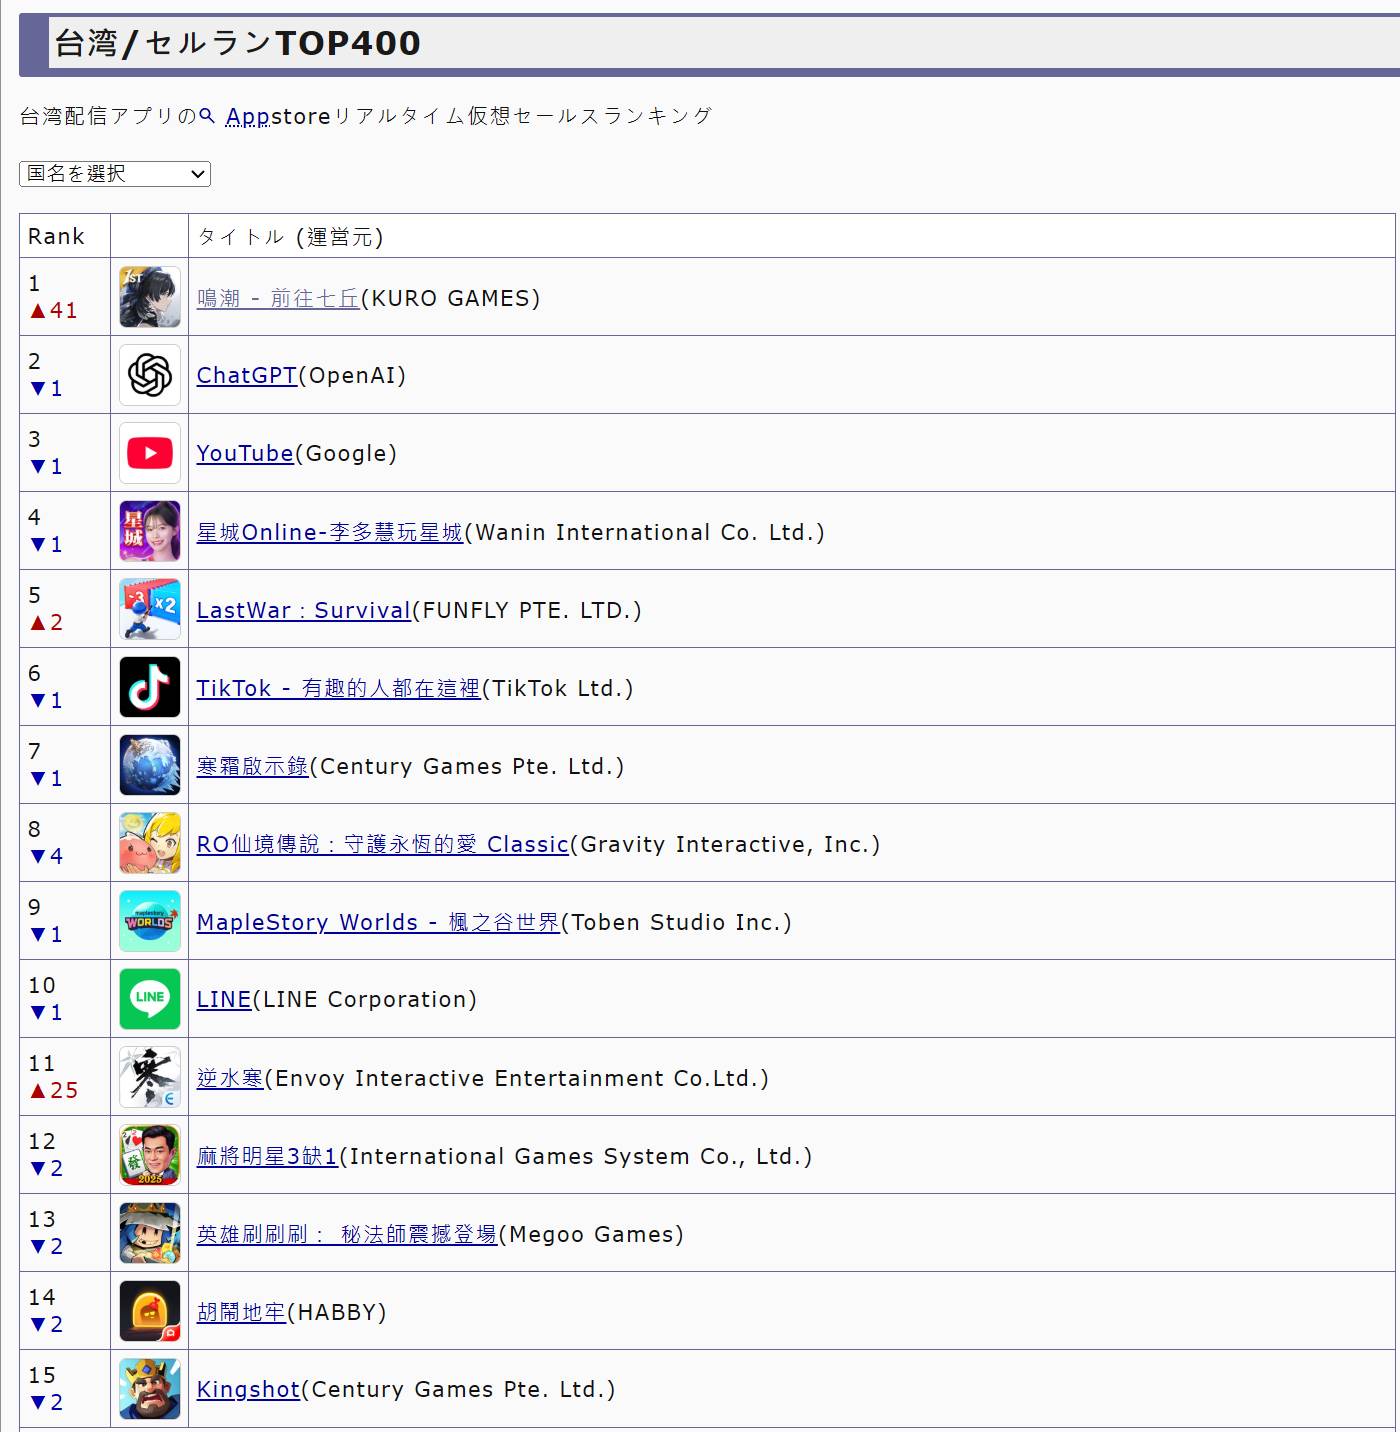The width and height of the screenshot is (1400, 1432).
Task: Click the (Wanin International Co. Ltd.) text
Action: (x=645, y=532)
